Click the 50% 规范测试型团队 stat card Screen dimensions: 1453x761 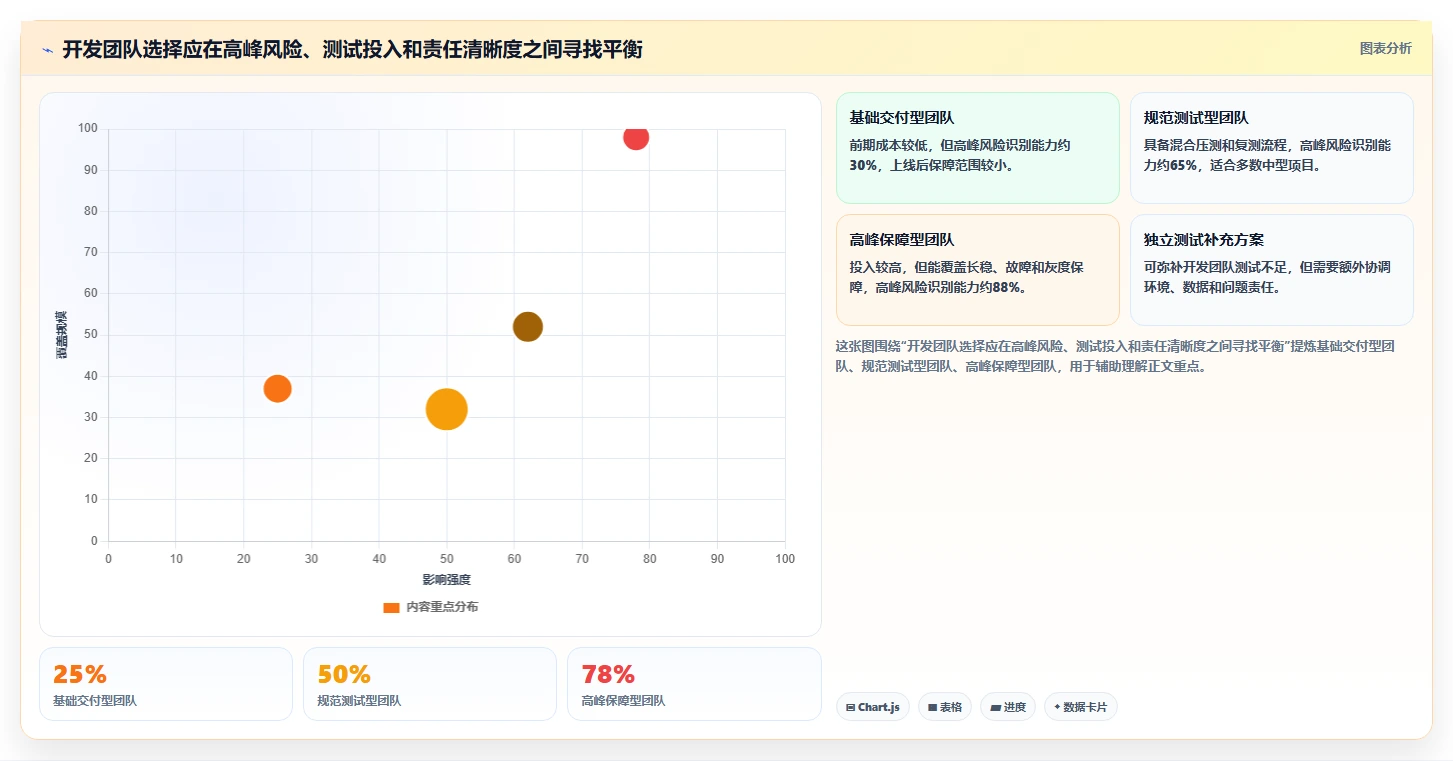(430, 684)
